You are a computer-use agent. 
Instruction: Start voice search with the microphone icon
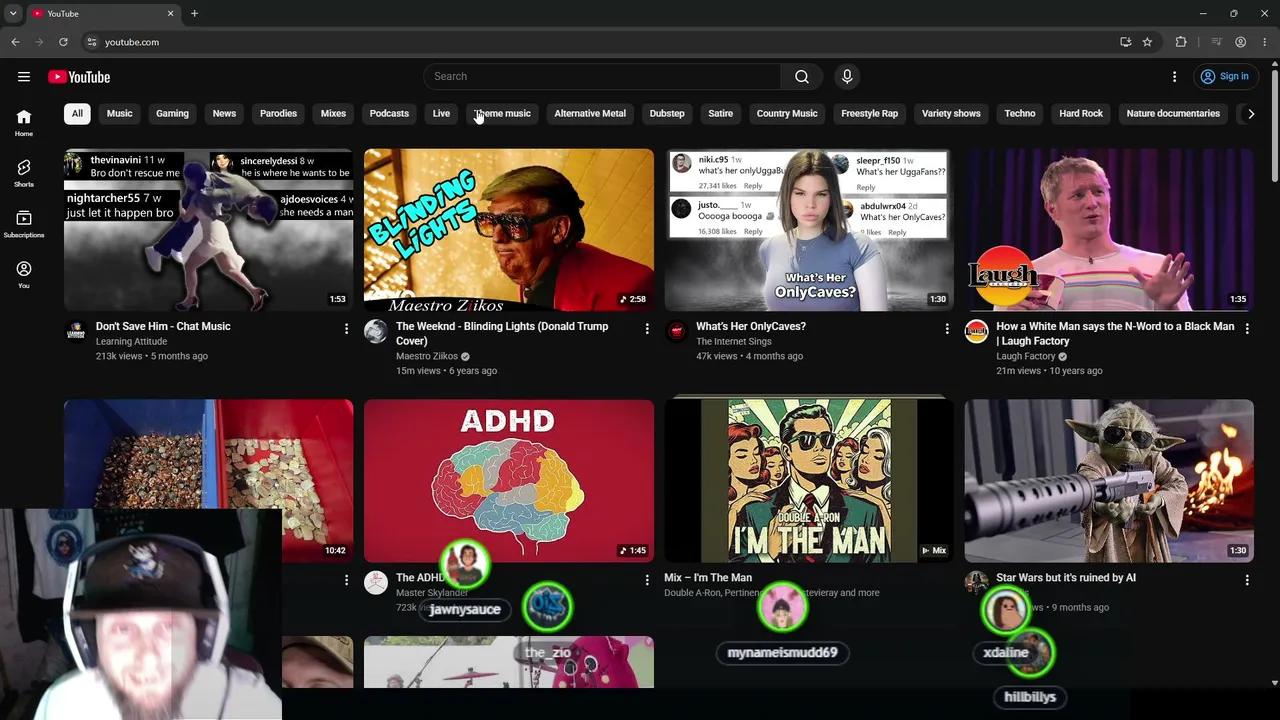tap(847, 77)
